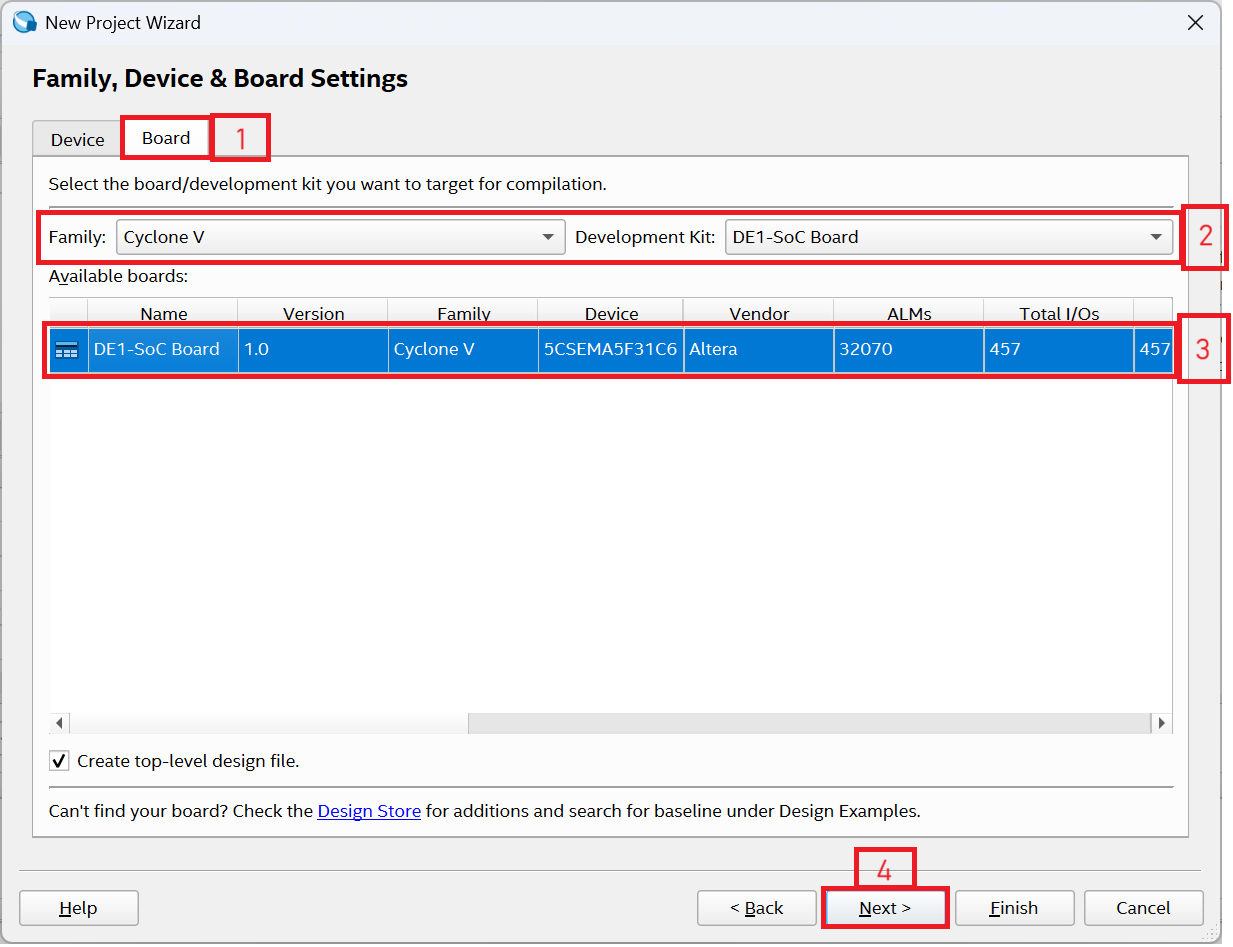1233x947 pixels.
Task: Click the Quartus icon in the title bar
Action: [24, 22]
